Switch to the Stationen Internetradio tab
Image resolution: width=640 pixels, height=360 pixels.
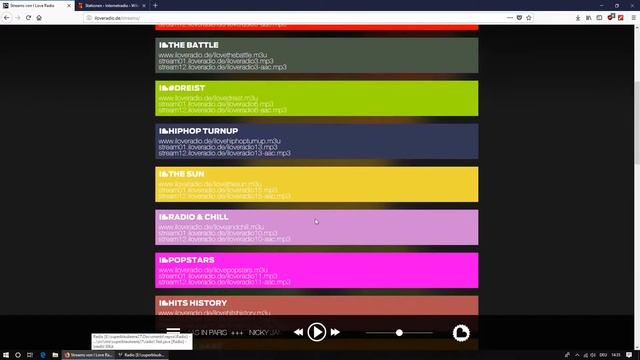111,6
